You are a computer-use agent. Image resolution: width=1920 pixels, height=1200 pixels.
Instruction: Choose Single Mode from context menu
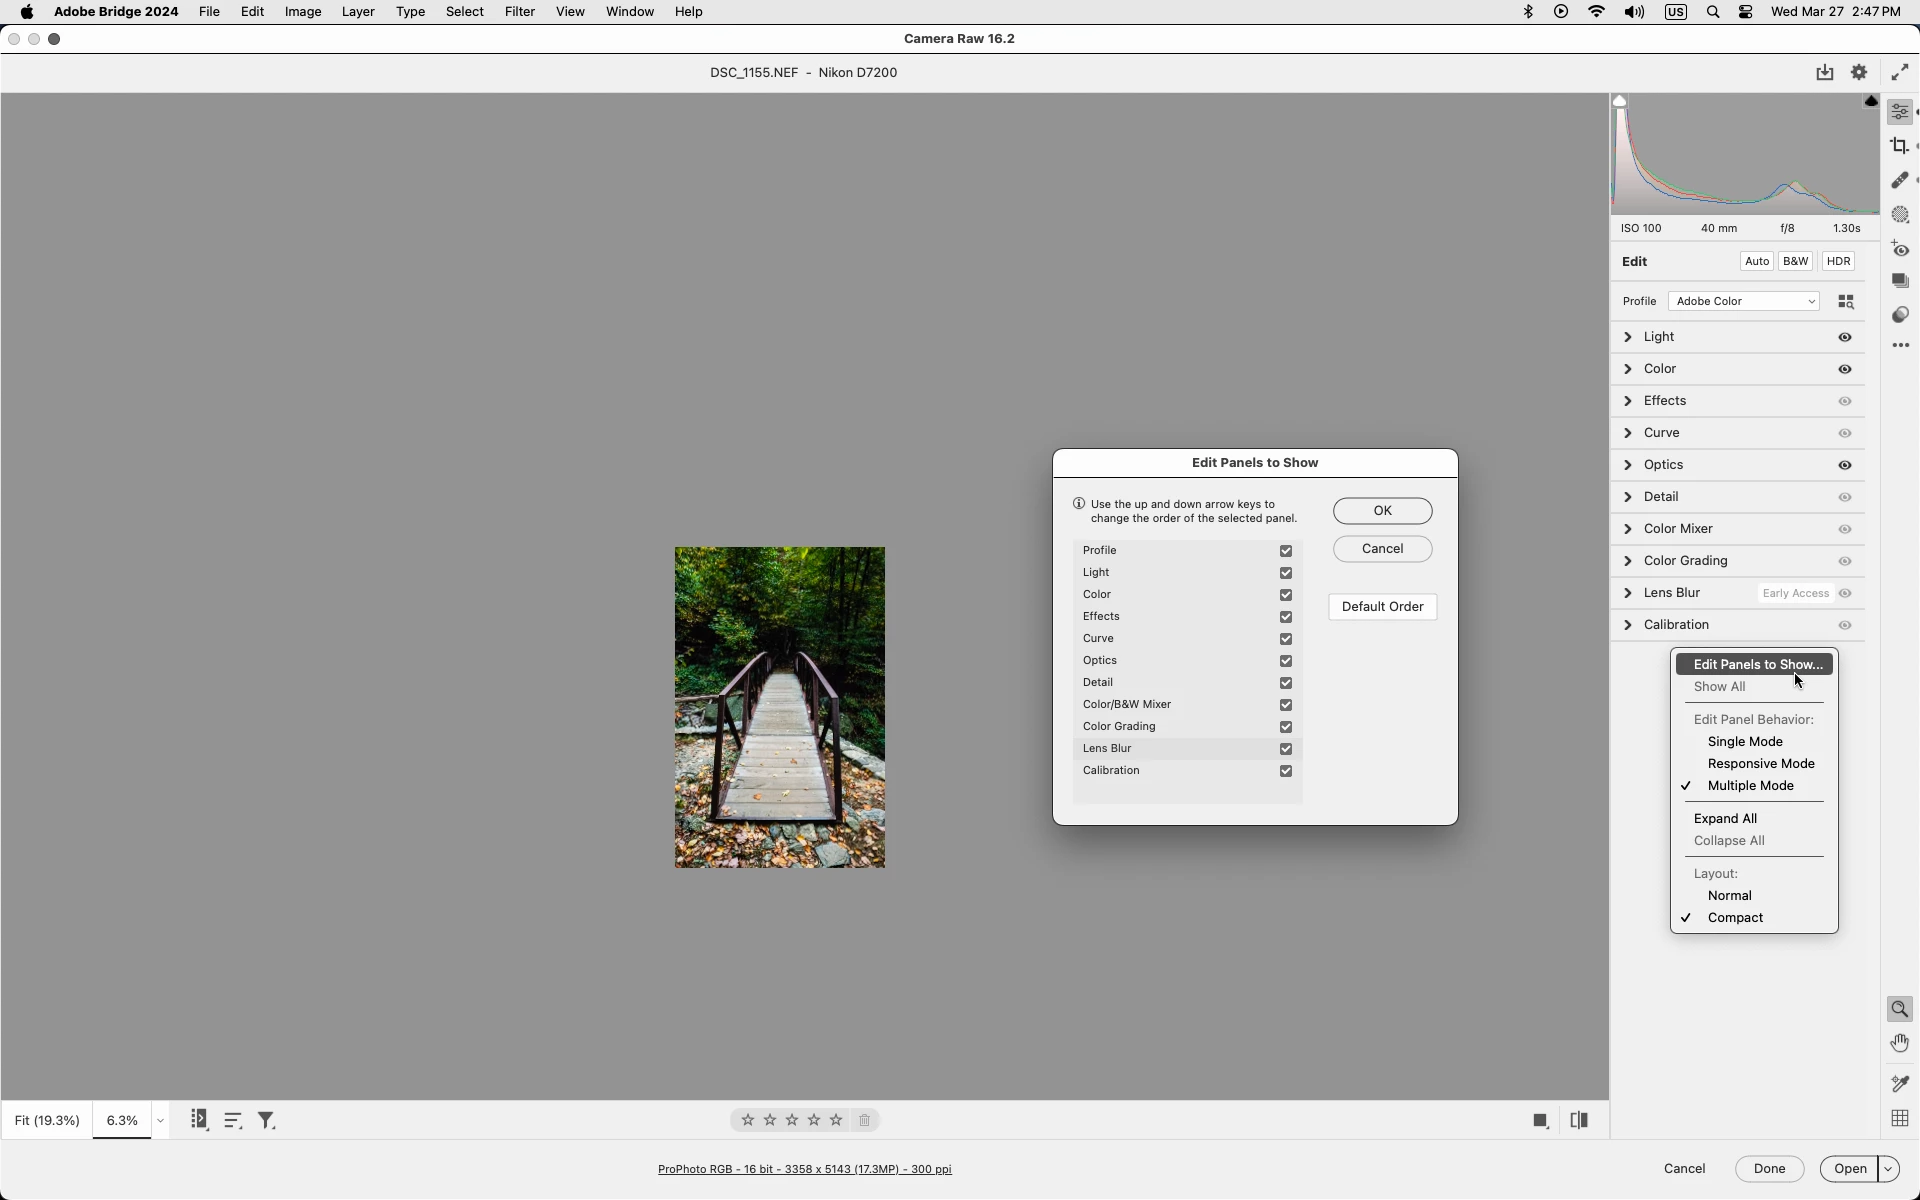point(1745,741)
